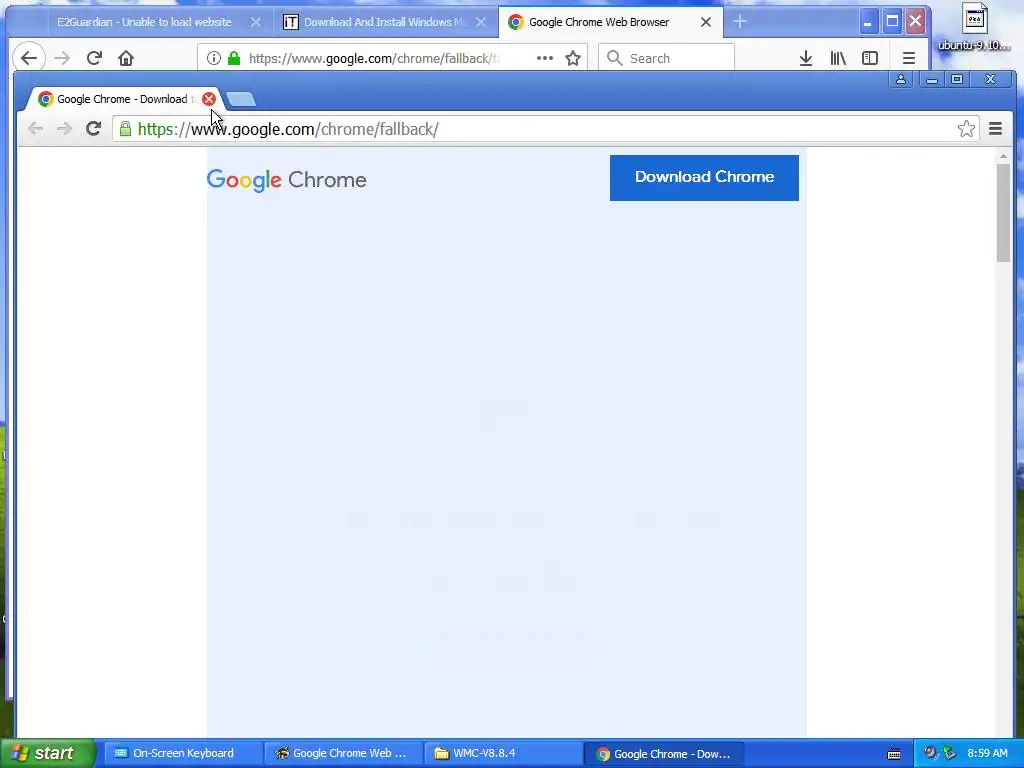
Task: Click Firefox forward arrow button
Action: (x=62, y=58)
